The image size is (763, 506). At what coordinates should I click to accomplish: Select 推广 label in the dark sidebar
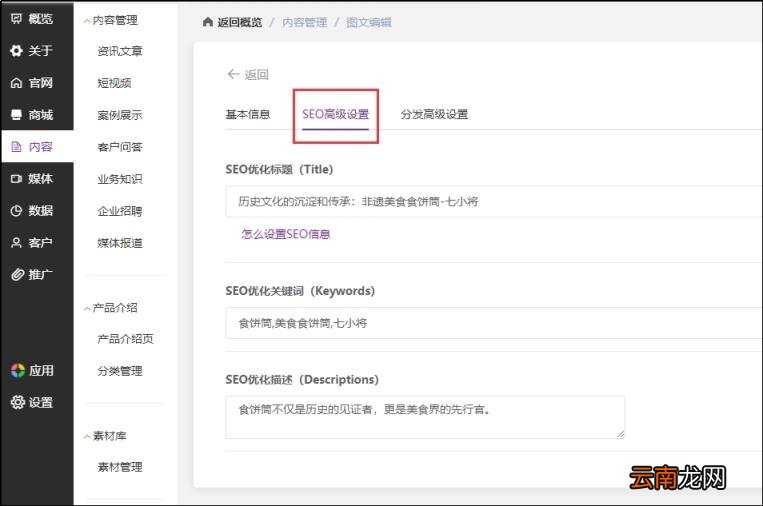point(40,274)
